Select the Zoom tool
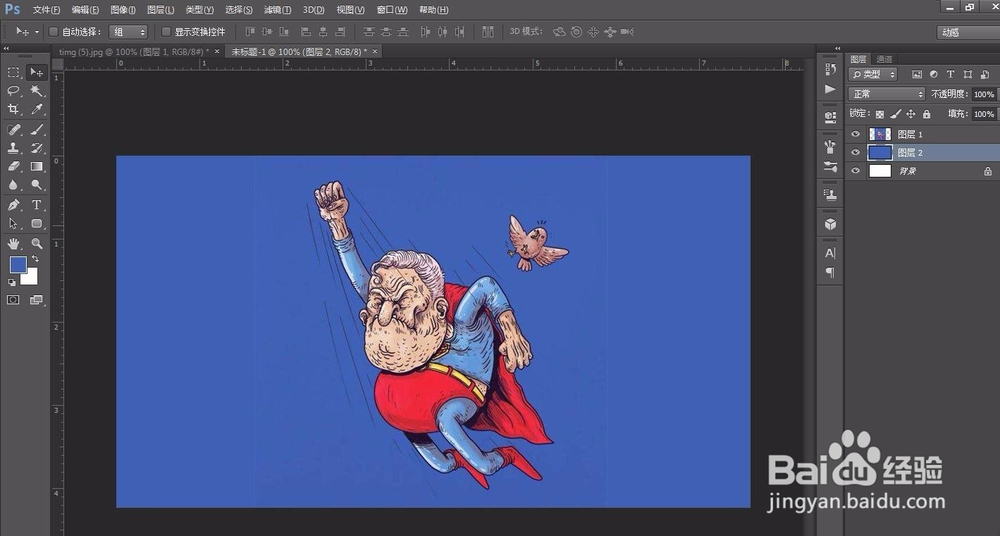The image size is (1000, 536). coord(37,243)
